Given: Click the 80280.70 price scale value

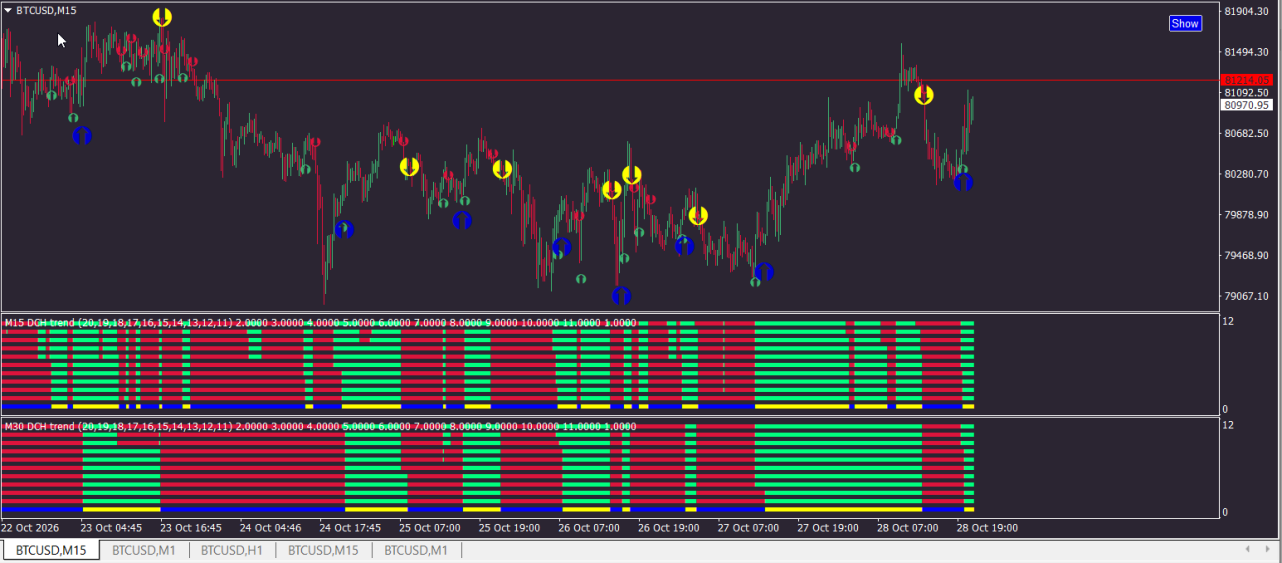Looking at the screenshot, I should [1246, 174].
